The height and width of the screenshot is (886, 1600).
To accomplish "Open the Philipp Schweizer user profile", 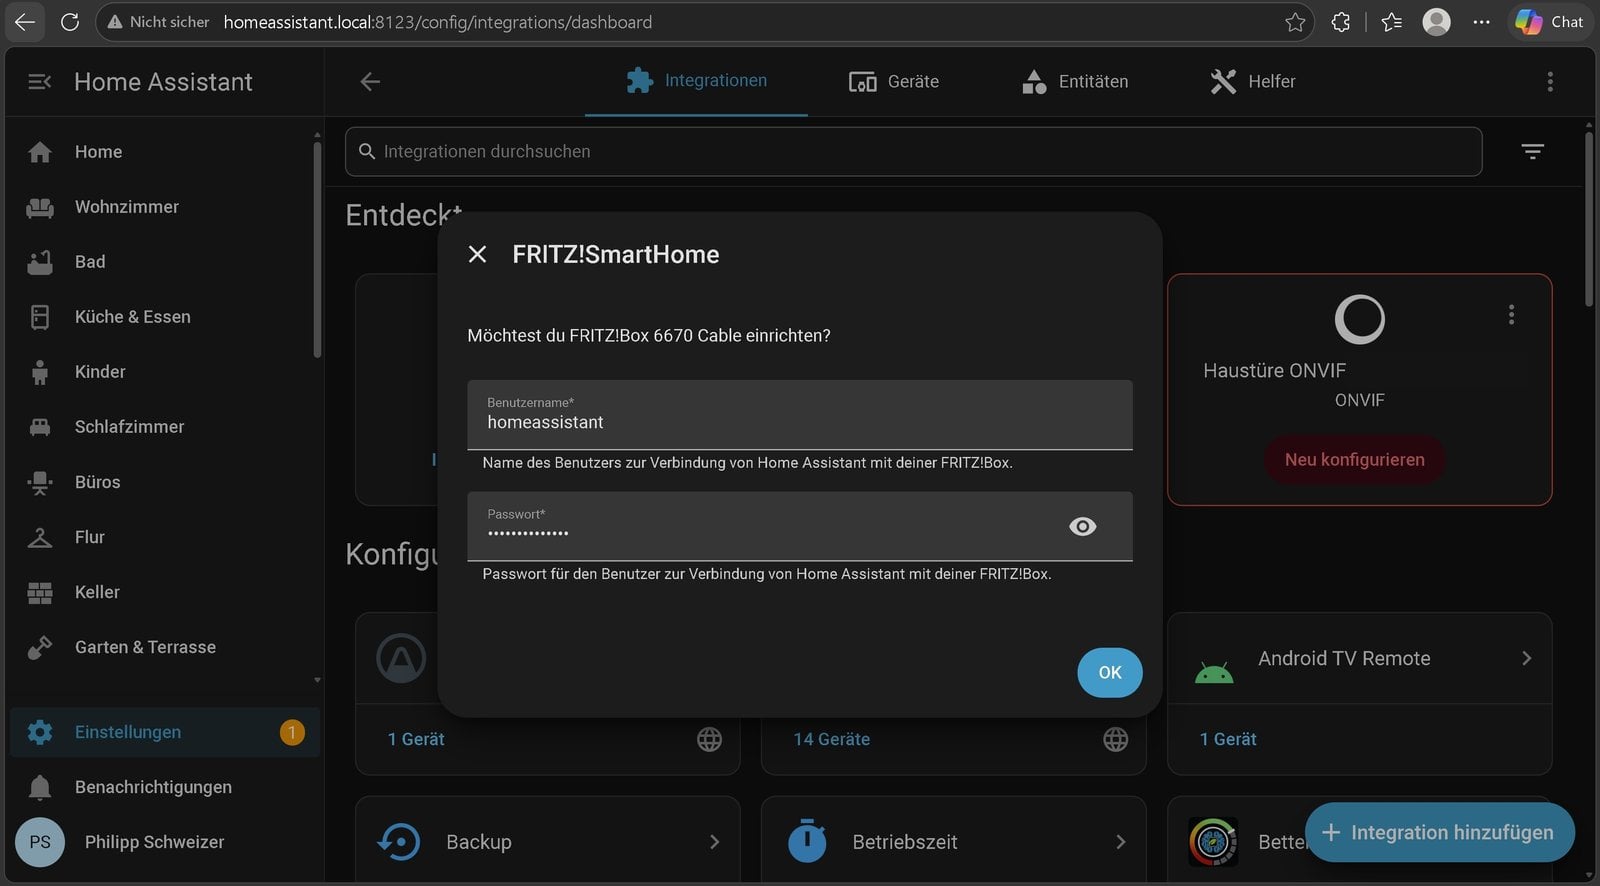I will click(165, 842).
